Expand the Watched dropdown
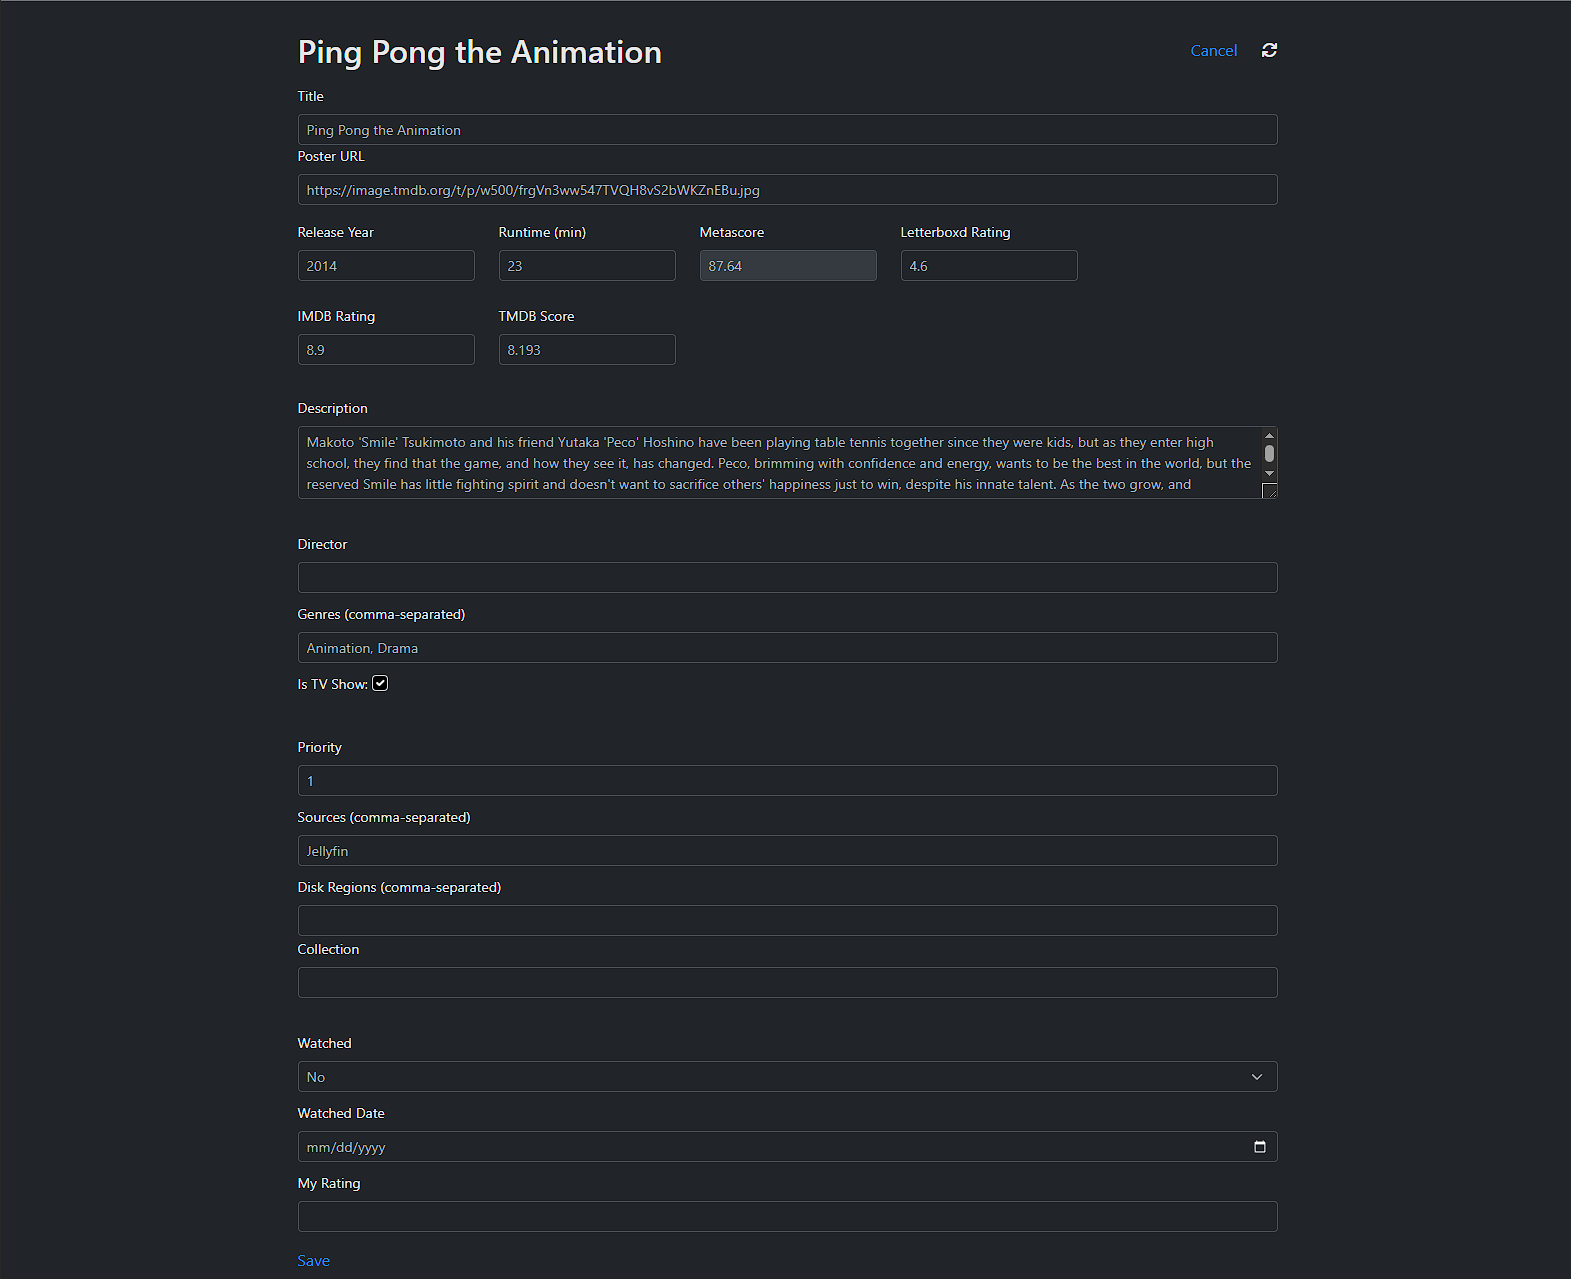1571x1279 pixels. (786, 1077)
